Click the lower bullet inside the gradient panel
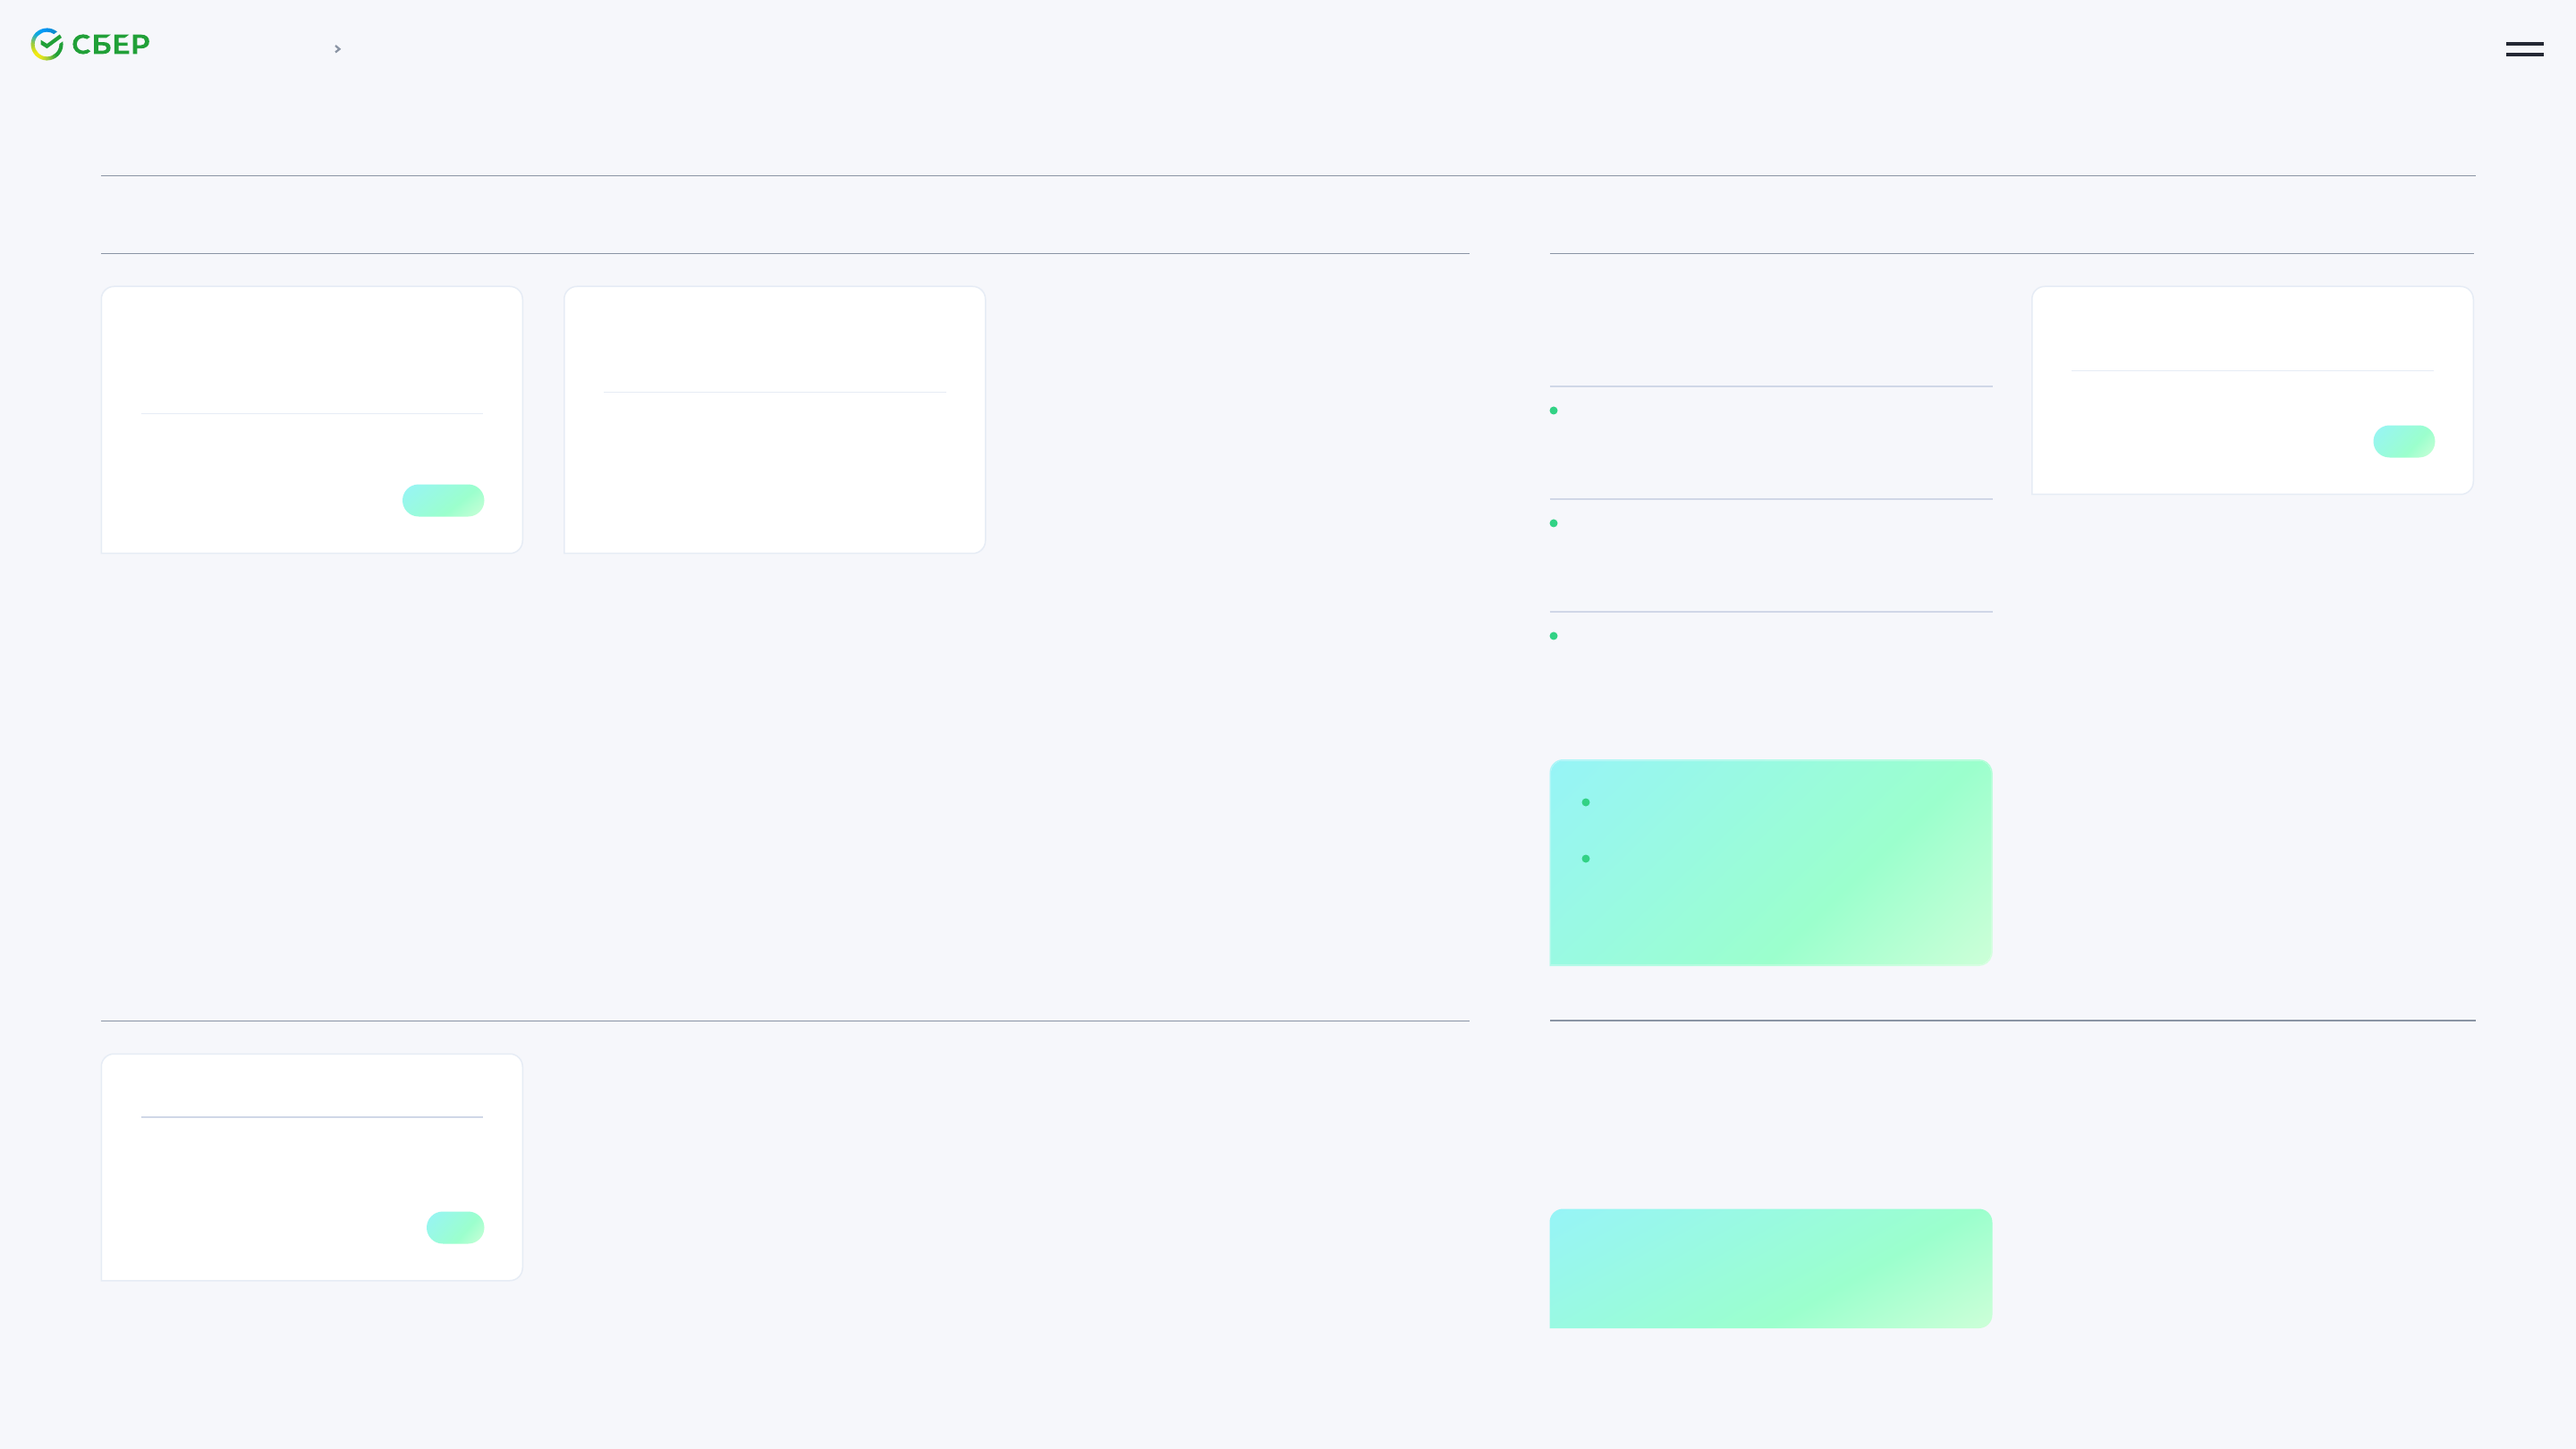 pos(1586,858)
